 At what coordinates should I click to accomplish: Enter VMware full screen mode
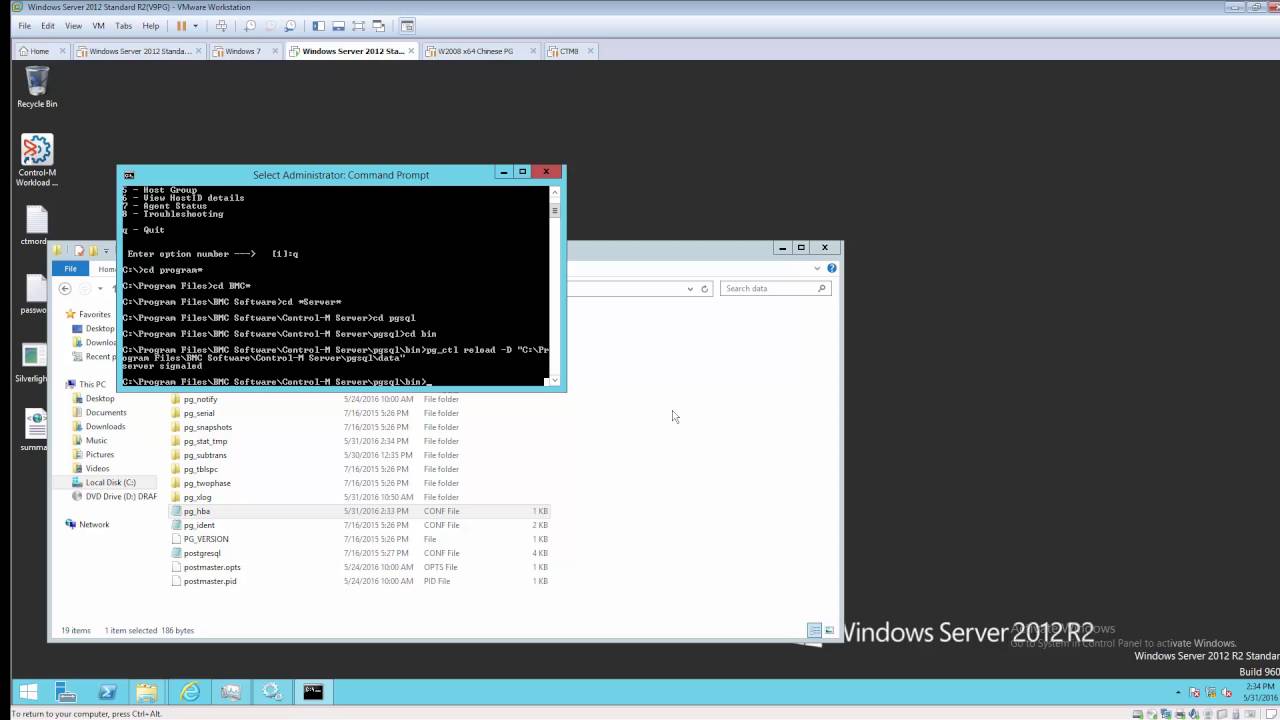pyautogui.click(x=358, y=26)
